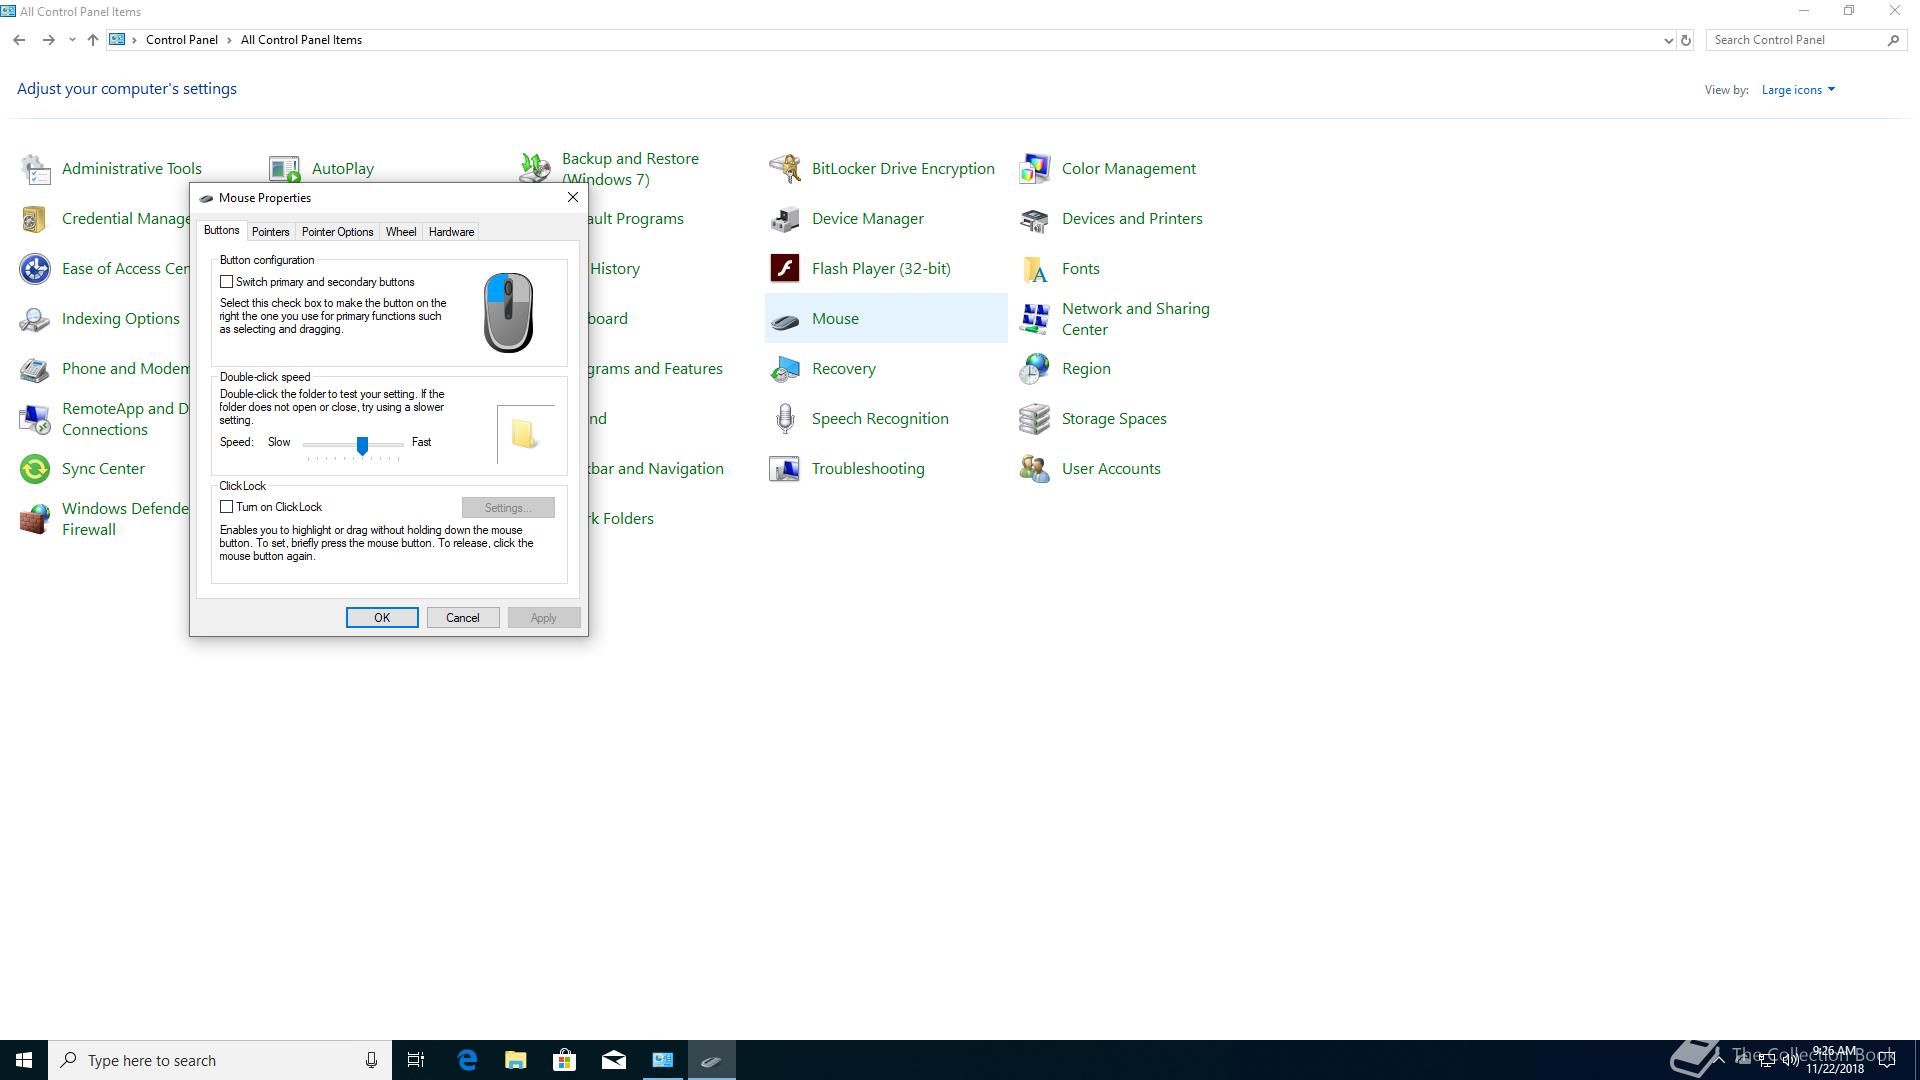Launch Microsoft Edge from the taskbar
The height and width of the screenshot is (1080, 1920).
(x=467, y=1060)
